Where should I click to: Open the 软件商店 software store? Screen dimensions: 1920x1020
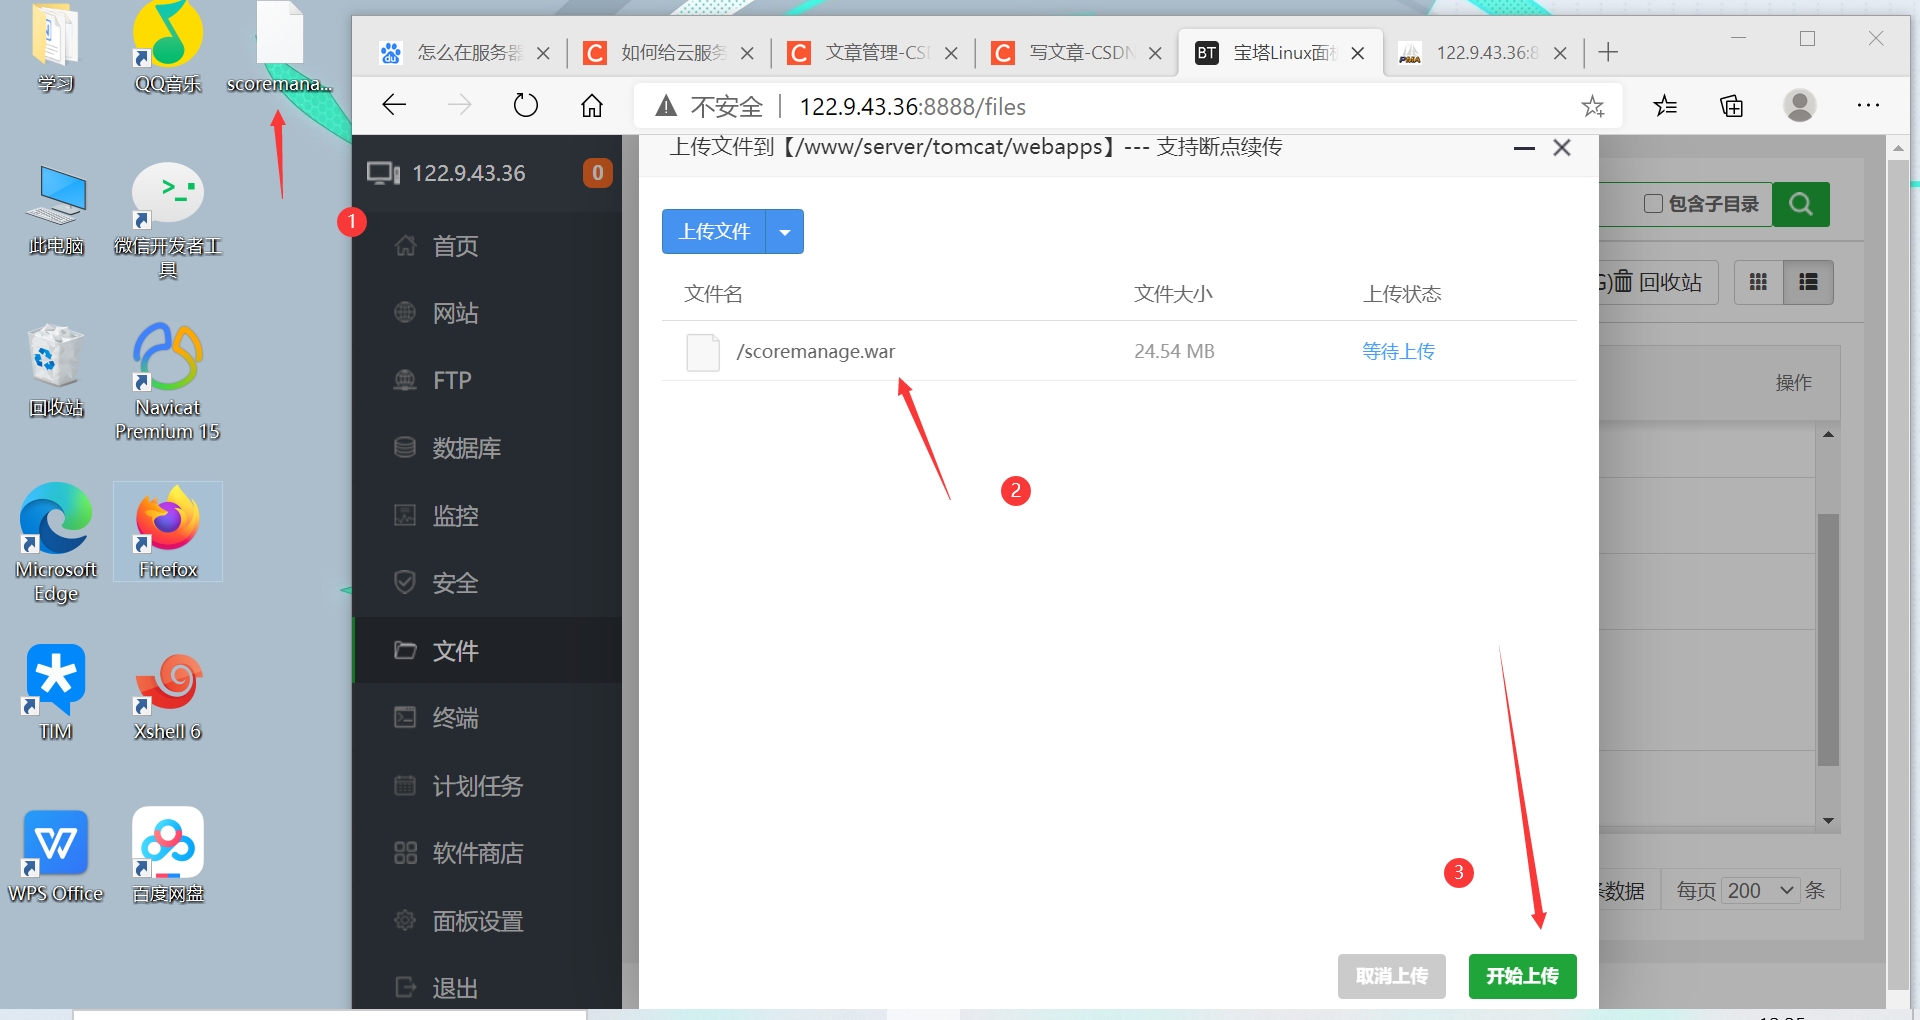click(477, 852)
